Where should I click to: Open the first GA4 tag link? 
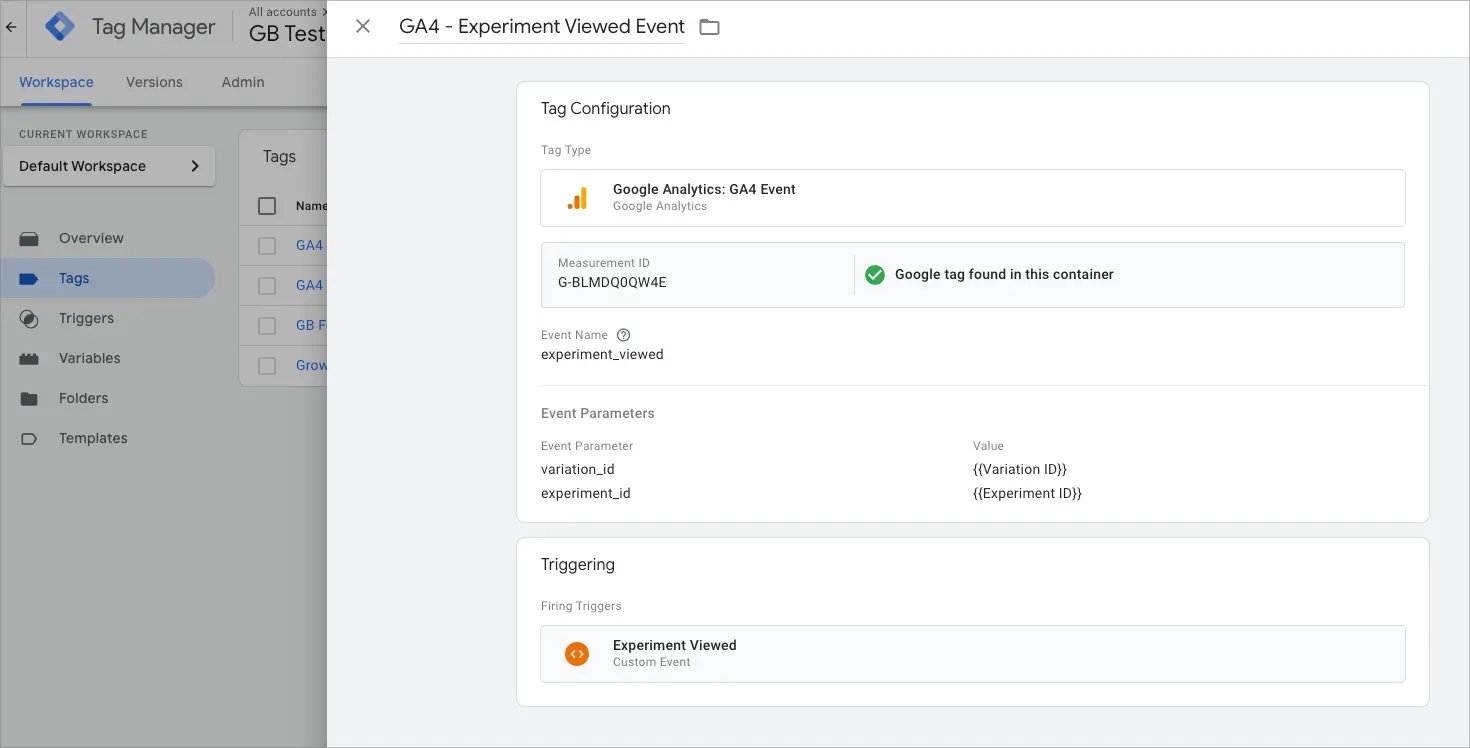(310, 245)
